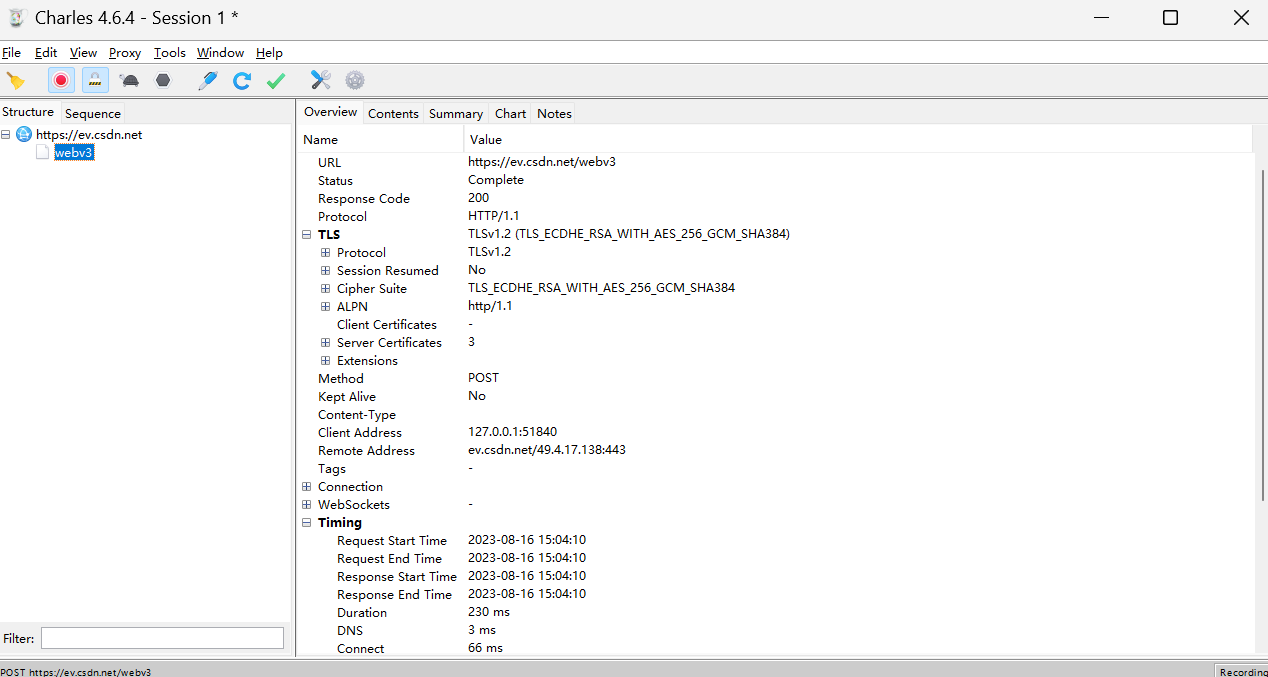This screenshot has height=677, width=1268.
Task: Clear the session with the broom icon
Action: coord(15,81)
